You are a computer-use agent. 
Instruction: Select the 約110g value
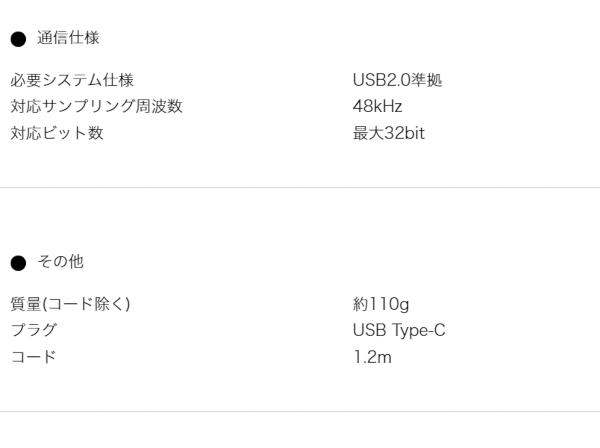381,305
